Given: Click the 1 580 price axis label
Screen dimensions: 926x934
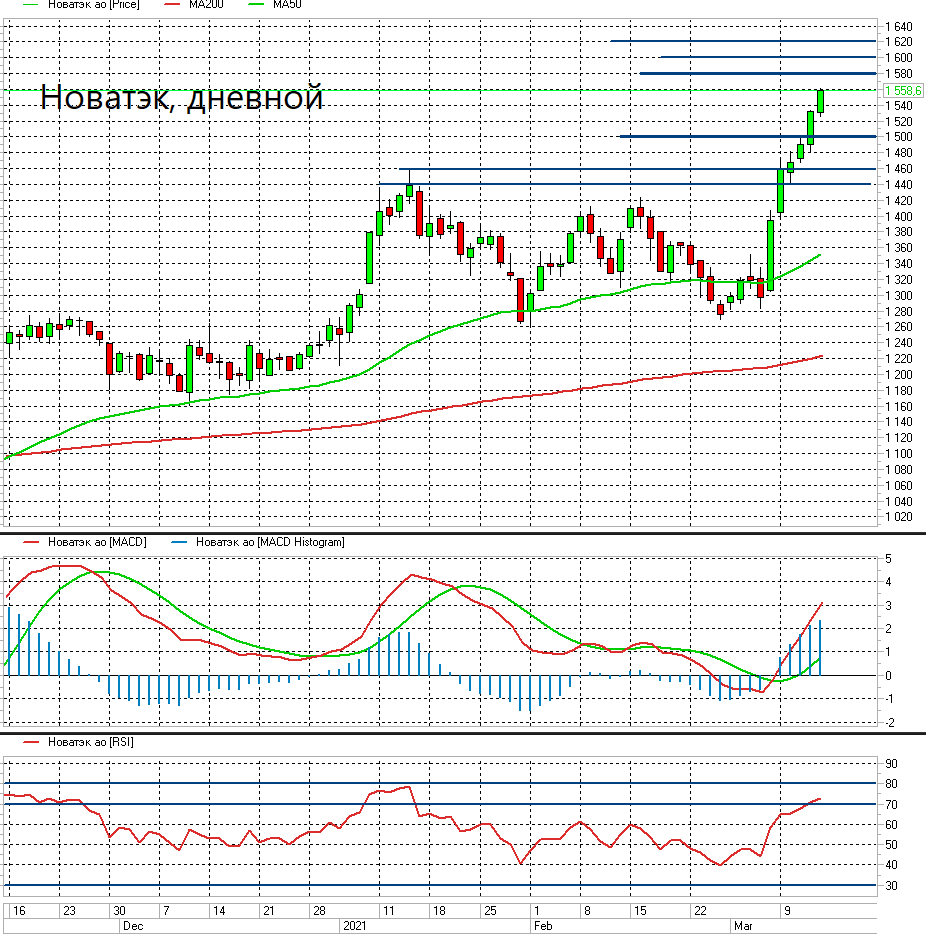Looking at the screenshot, I should [x=899, y=74].
